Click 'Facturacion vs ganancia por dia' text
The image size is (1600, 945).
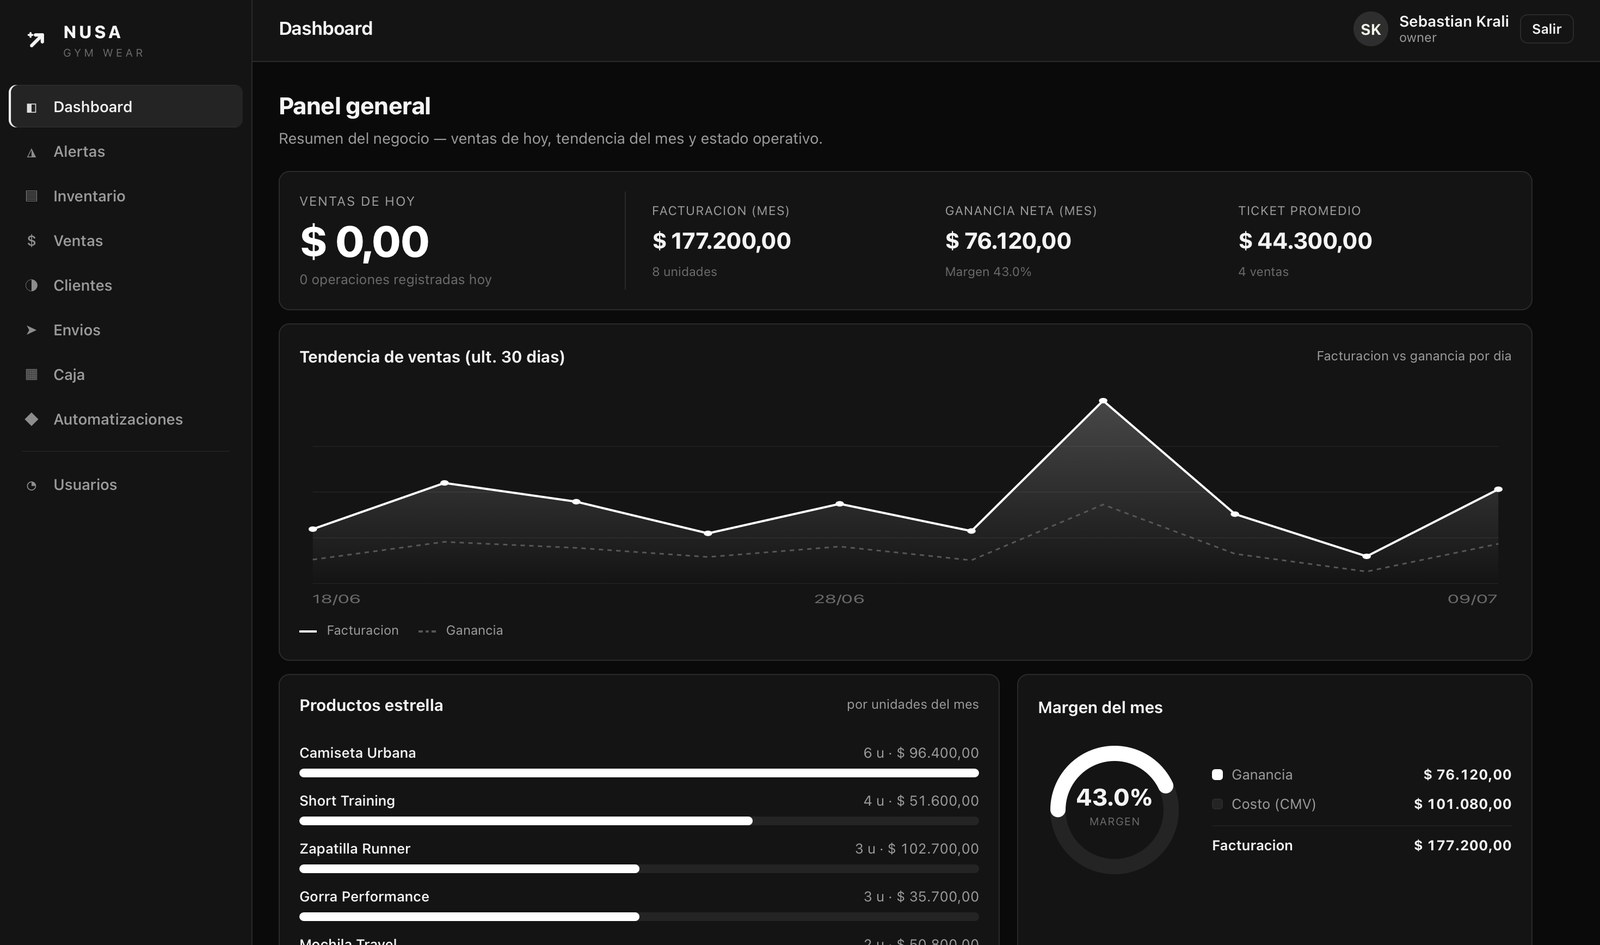coord(1414,356)
